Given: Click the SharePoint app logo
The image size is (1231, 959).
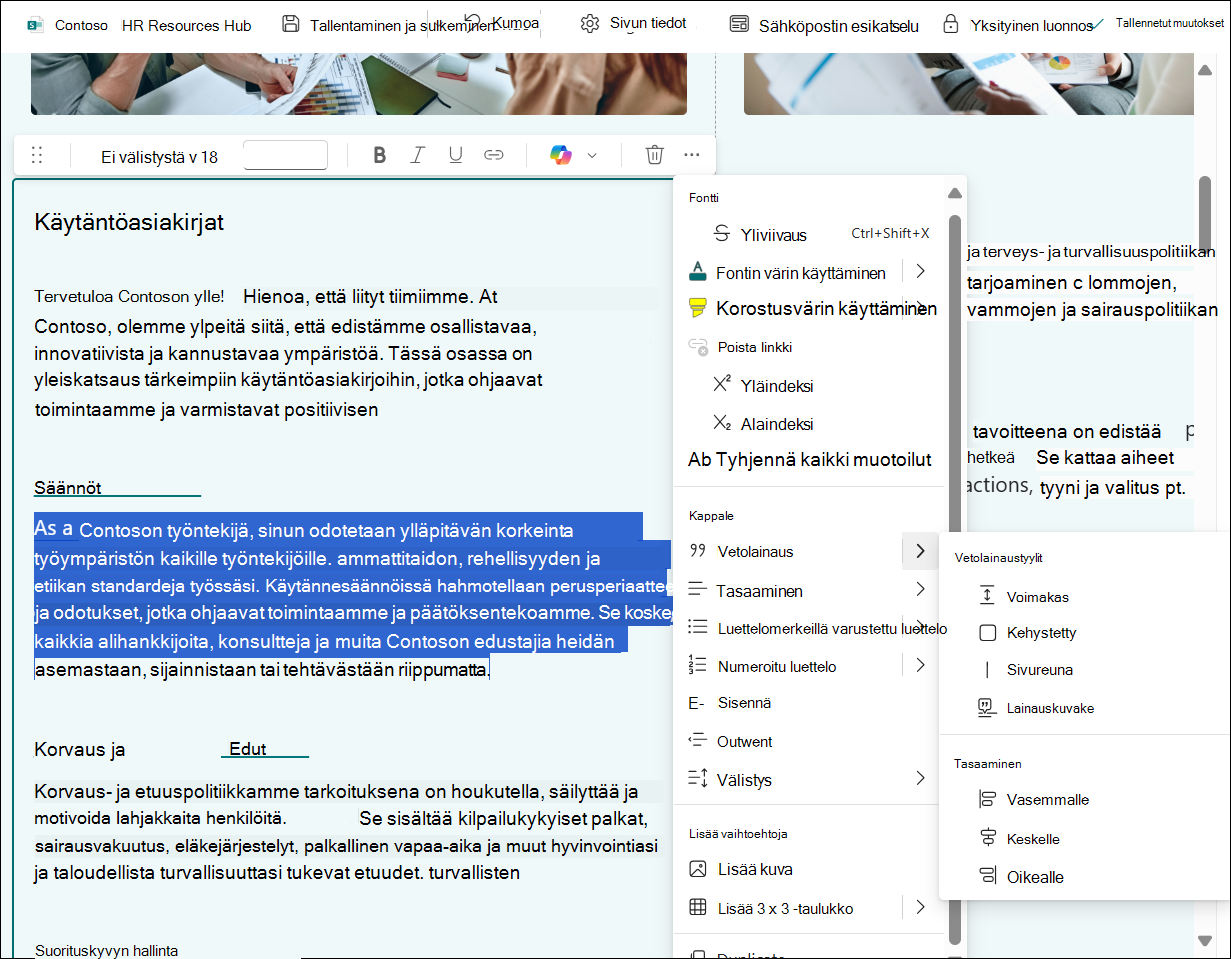Looking at the screenshot, I should pyautogui.click(x=35, y=25).
